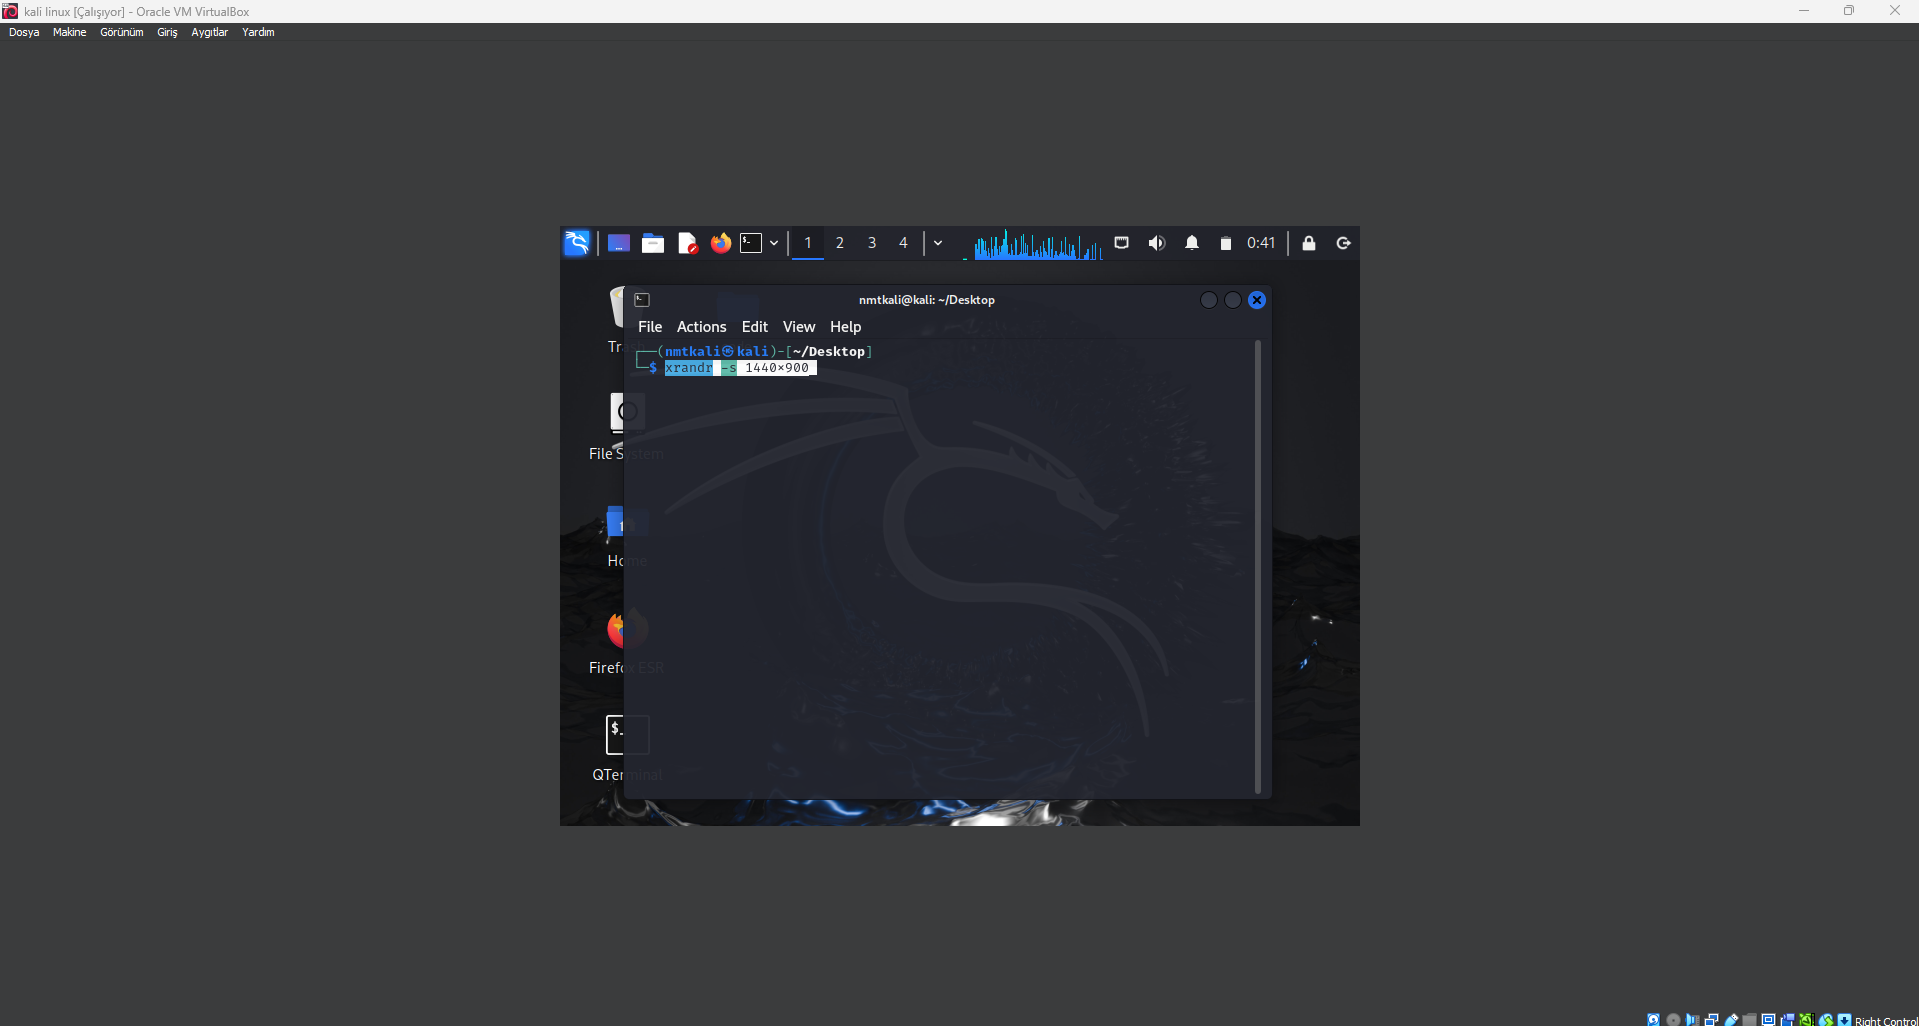The height and width of the screenshot is (1026, 1919).
Task: Click the VirtualBox USB status icon
Action: click(x=1731, y=1020)
